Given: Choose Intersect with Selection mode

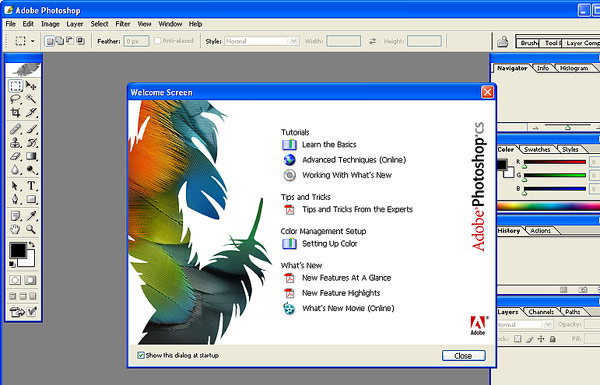Looking at the screenshot, I should point(80,41).
